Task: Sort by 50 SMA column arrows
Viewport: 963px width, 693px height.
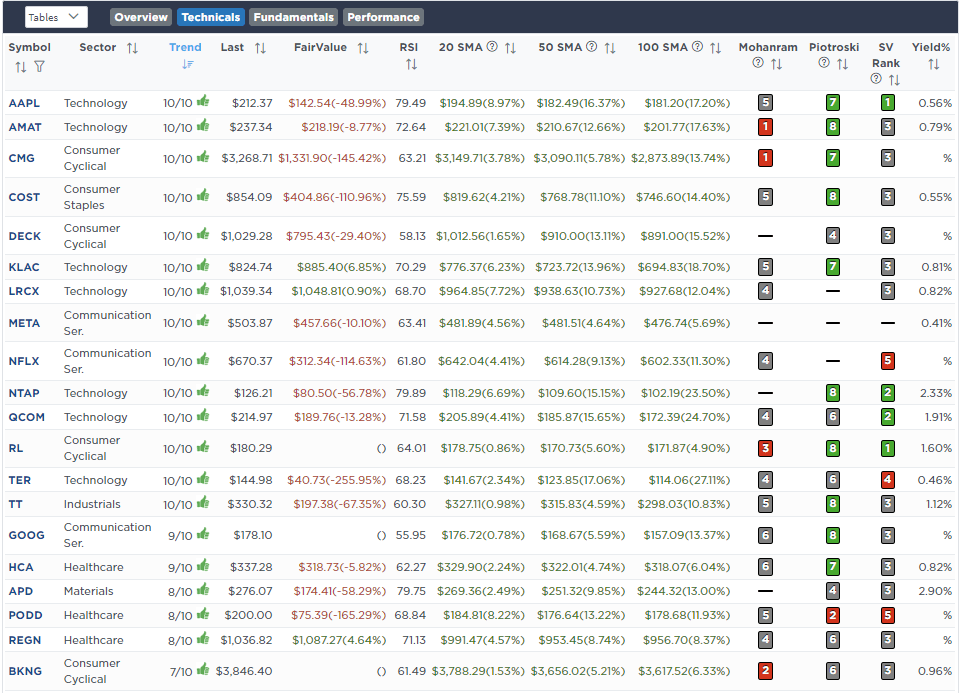Action: coord(610,48)
